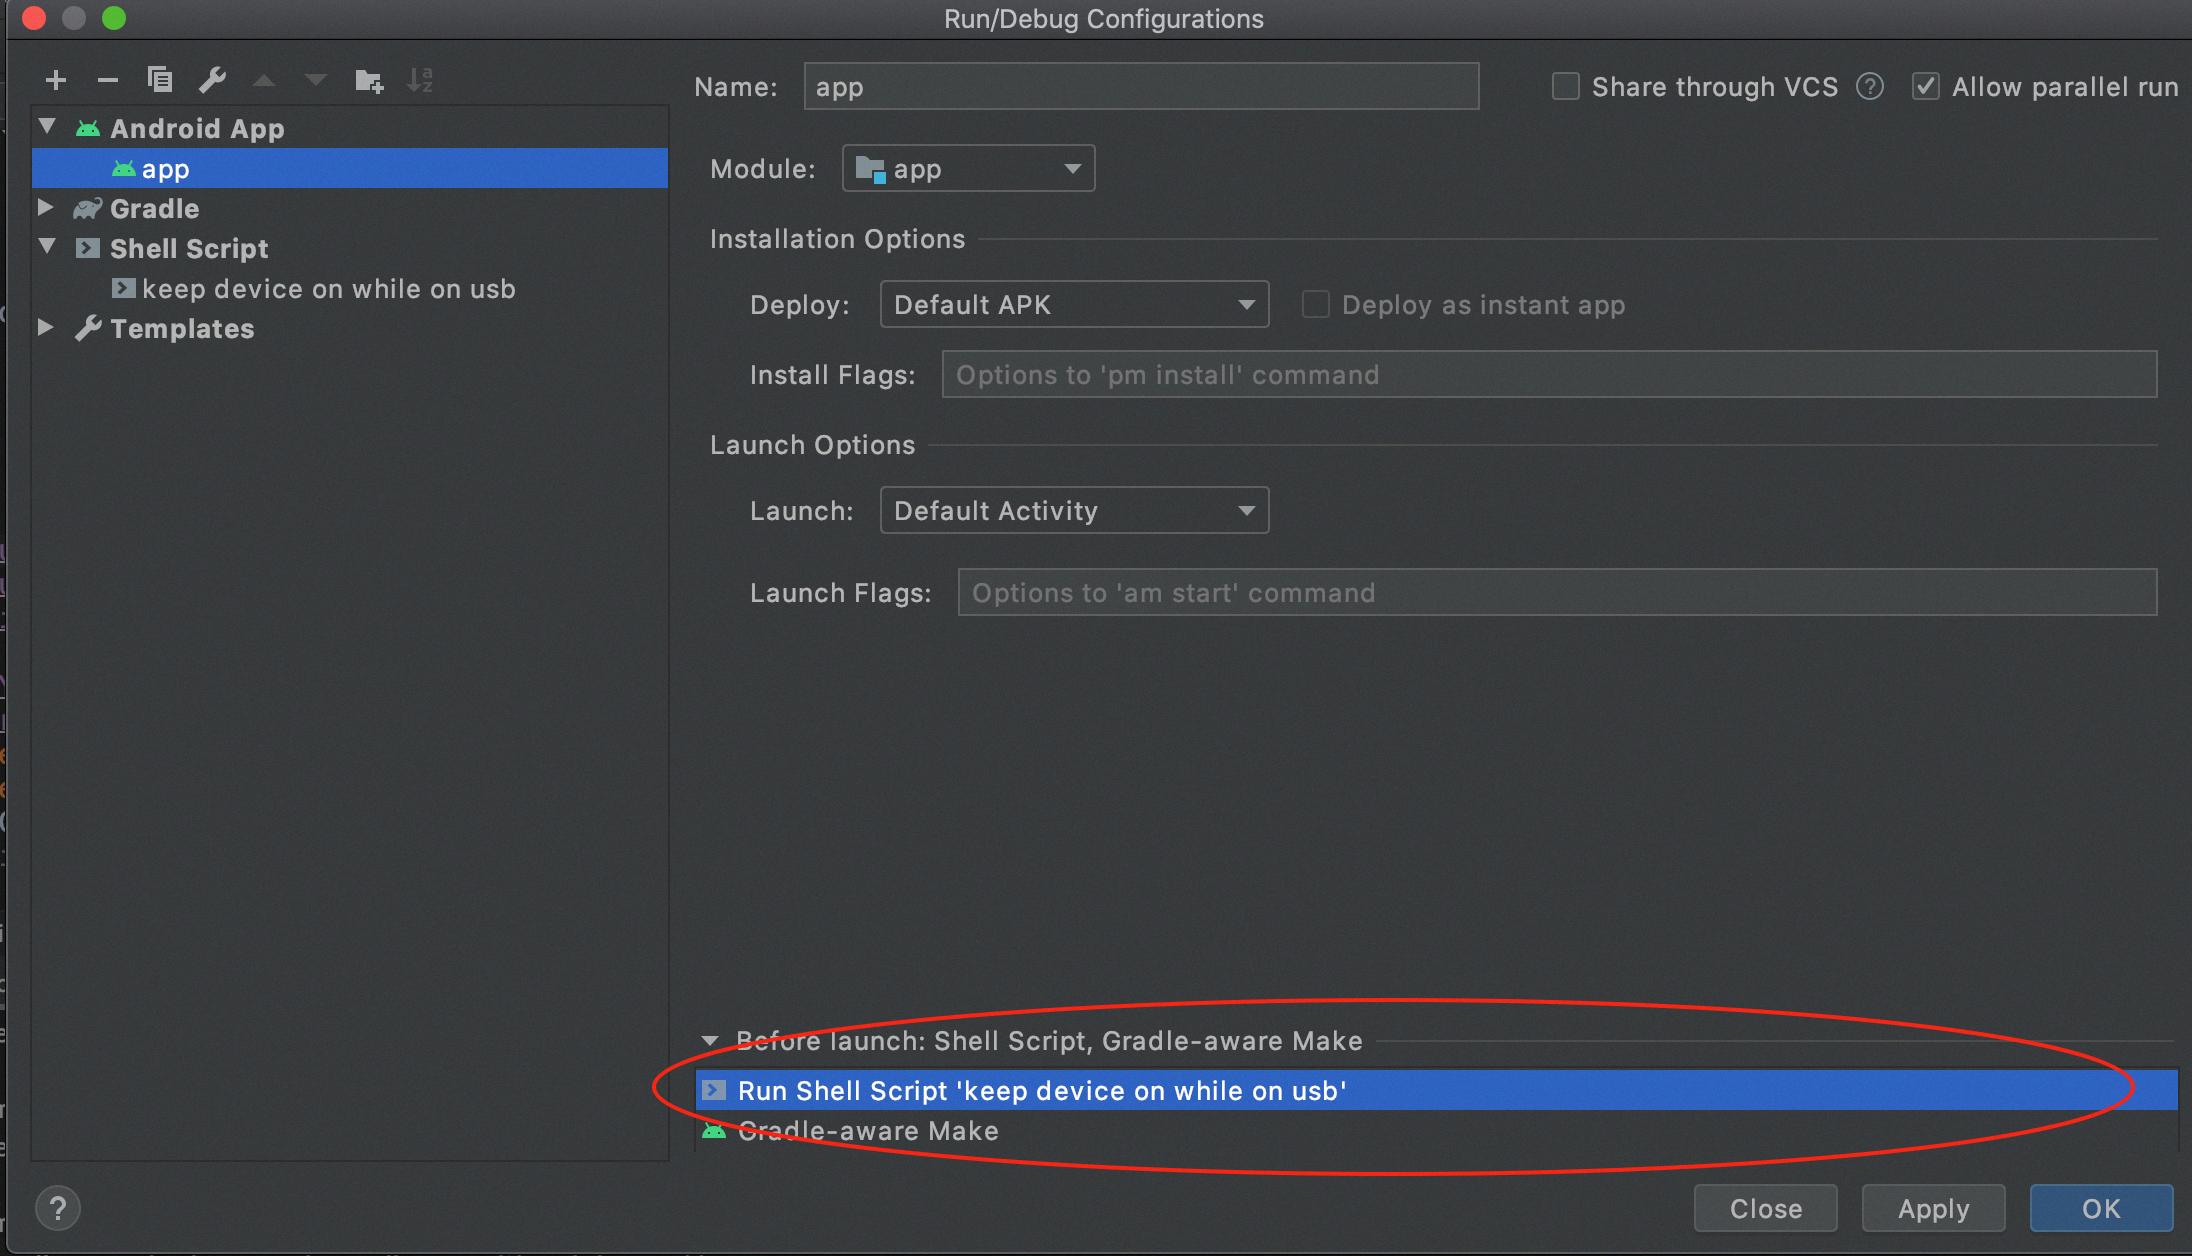Viewport: 2192px width, 1256px height.
Task: Click the Sort Configurations alphabetically icon
Action: [420, 80]
